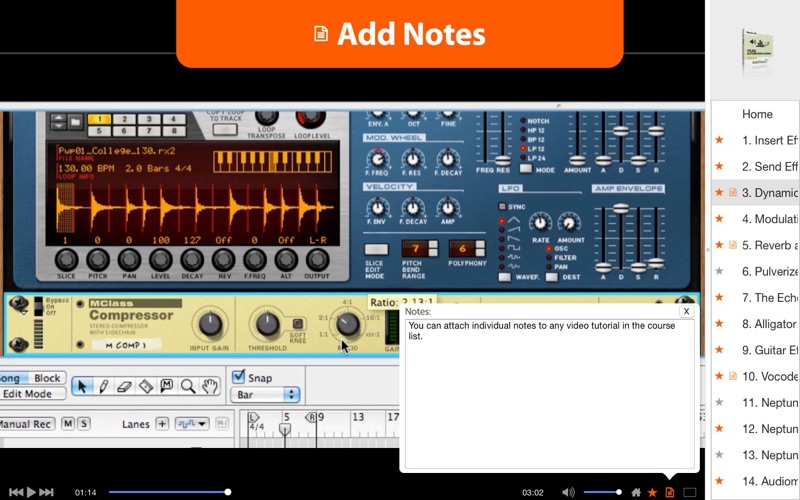Click the Level knob under waveform
This screenshot has width=800, height=500.
point(160,260)
